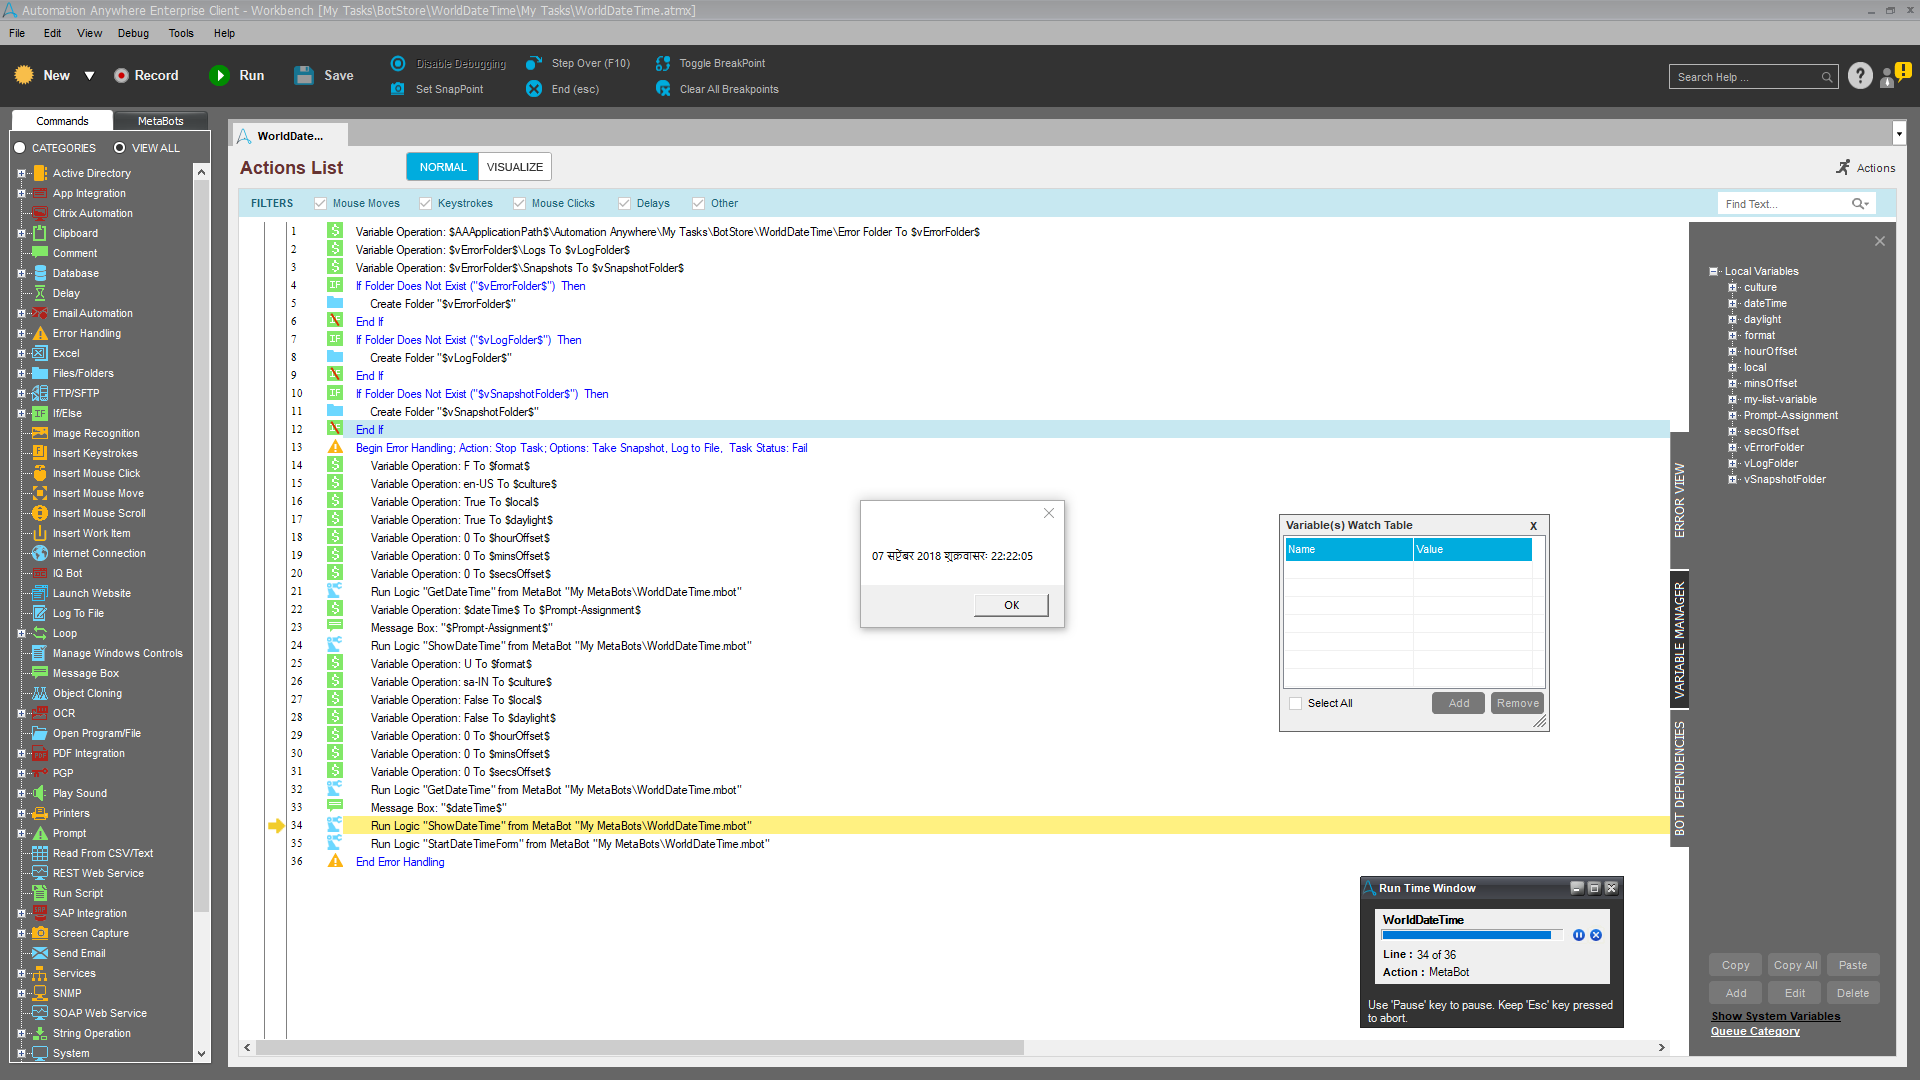Select the VIEW ALL radio button
Image resolution: width=1920 pixels, height=1080 pixels.
[120, 148]
